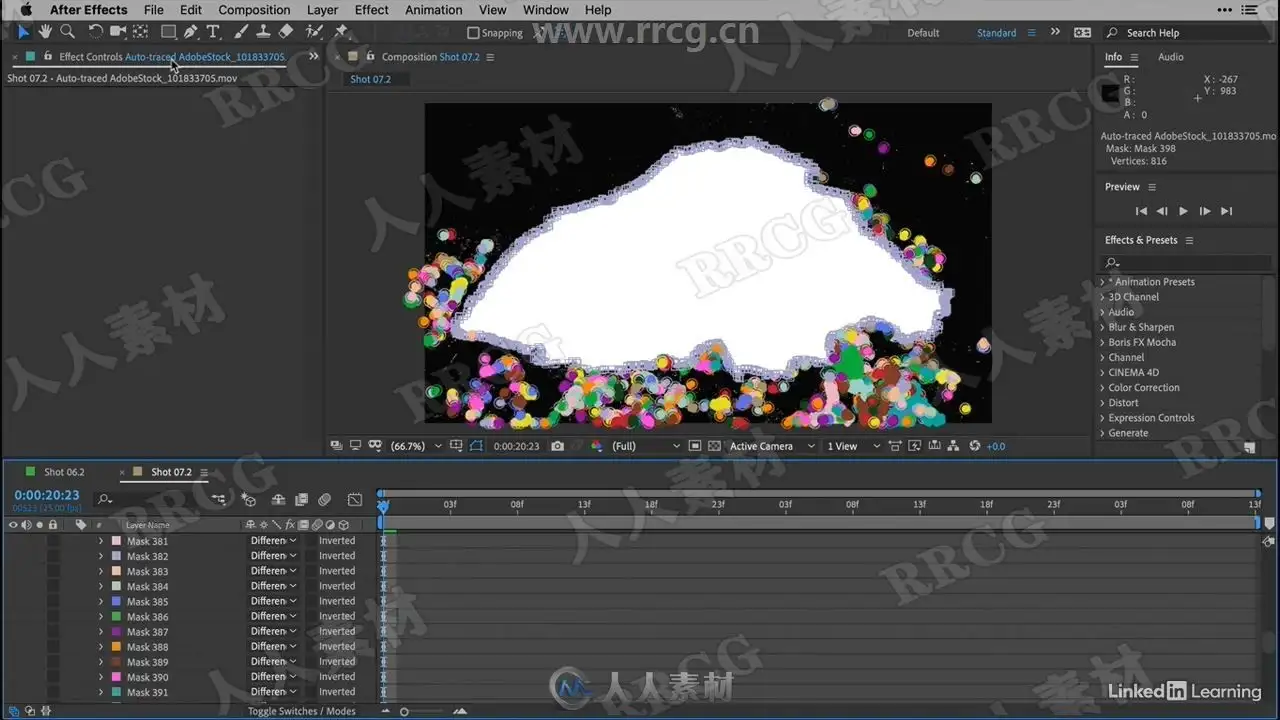Image resolution: width=1280 pixels, height=720 pixels.
Task: Expand the Mask 381 row
Action: 101,541
